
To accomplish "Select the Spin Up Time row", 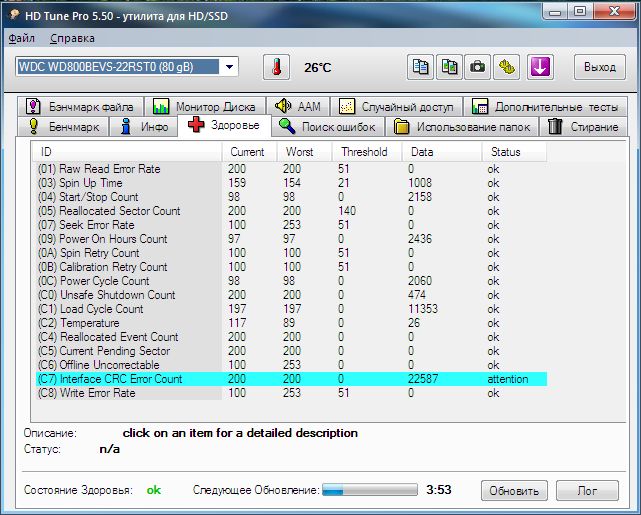I will (x=291, y=183).
